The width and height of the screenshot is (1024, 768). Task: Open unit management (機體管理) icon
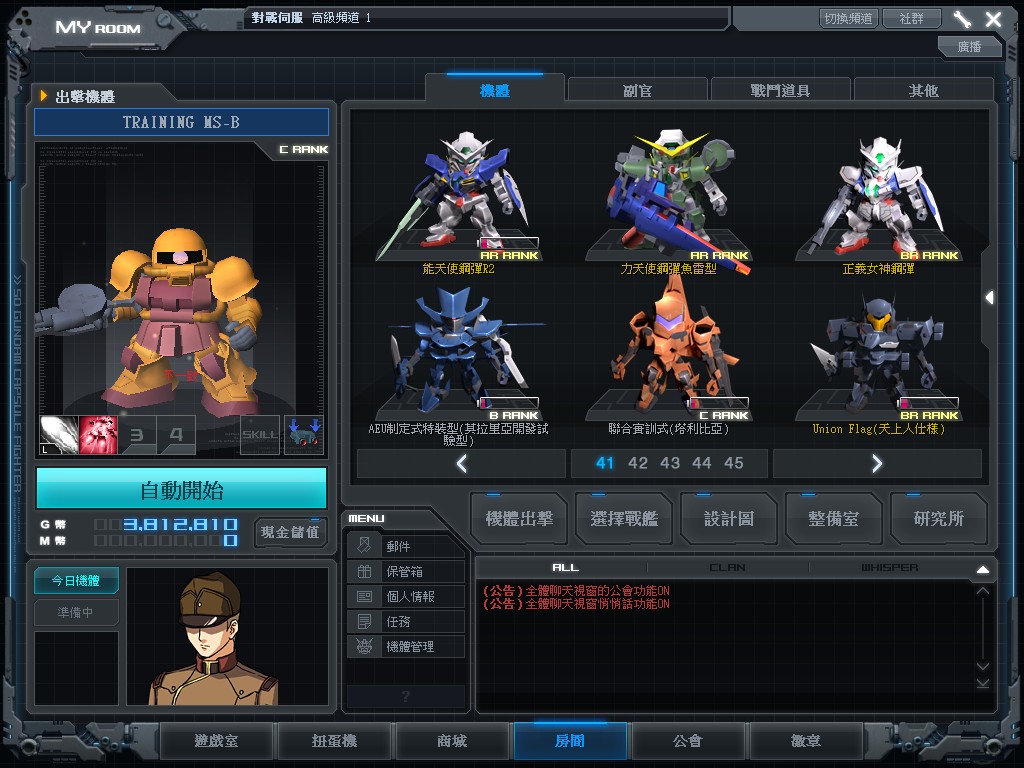tap(364, 647)
